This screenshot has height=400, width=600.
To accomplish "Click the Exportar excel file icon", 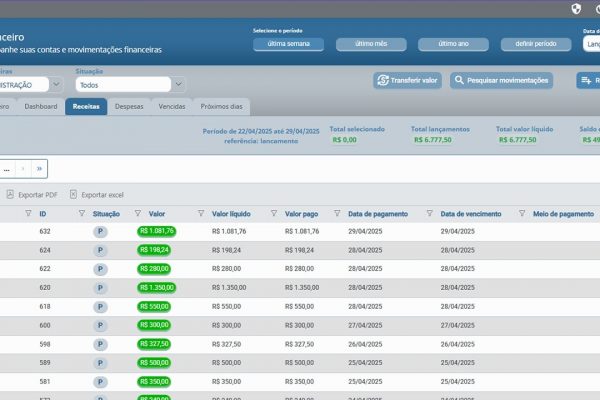I will pyautogui.click(x=73, y=194).
